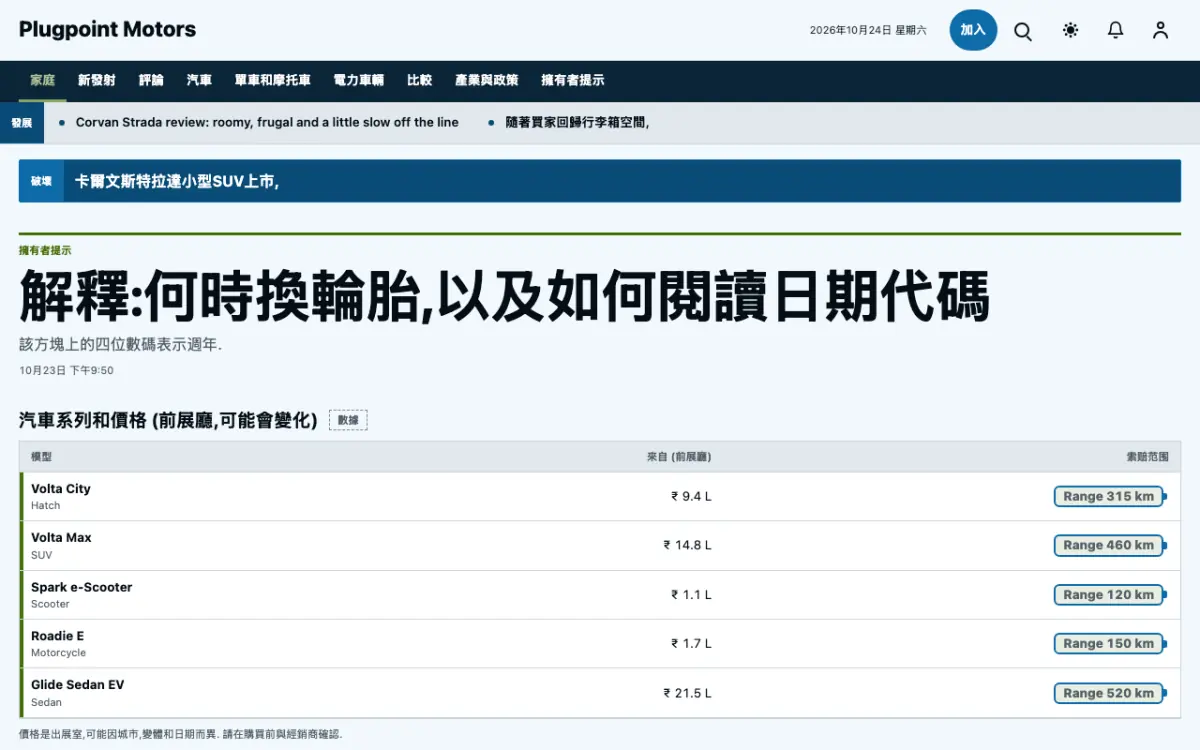
Task: Click the 該方塊上的四位數碼表示週年 subheading
Action: click(120, 344)
